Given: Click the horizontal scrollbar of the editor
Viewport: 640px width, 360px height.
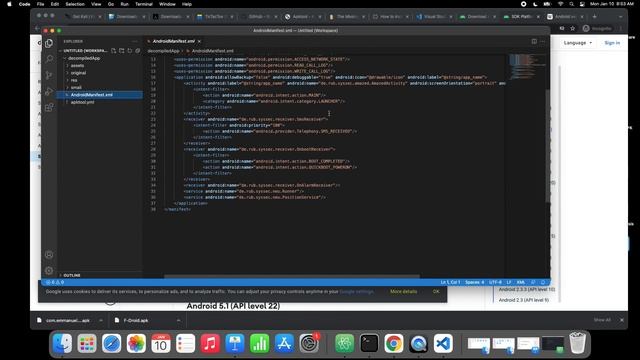Looking at the screenshot, I should click(292, 276).
